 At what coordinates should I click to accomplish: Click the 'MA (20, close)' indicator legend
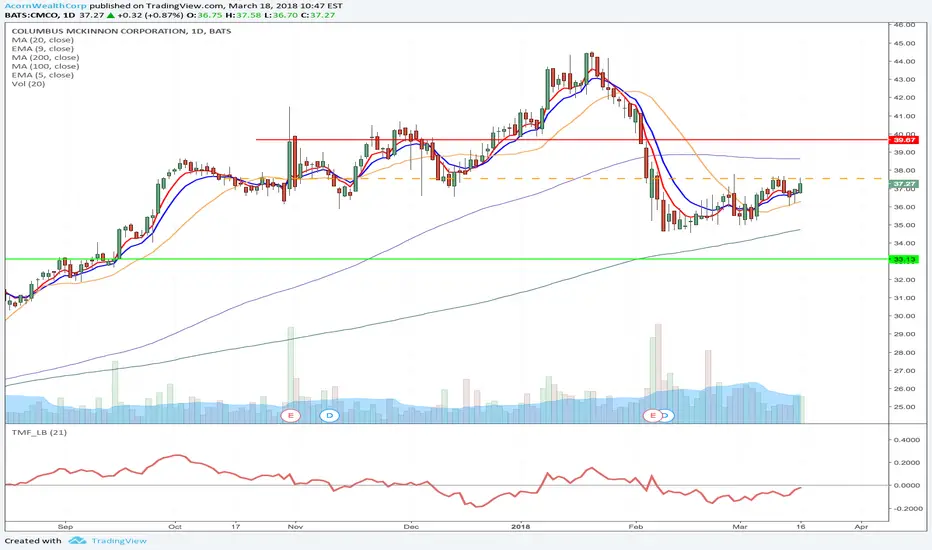coord(42,40)
